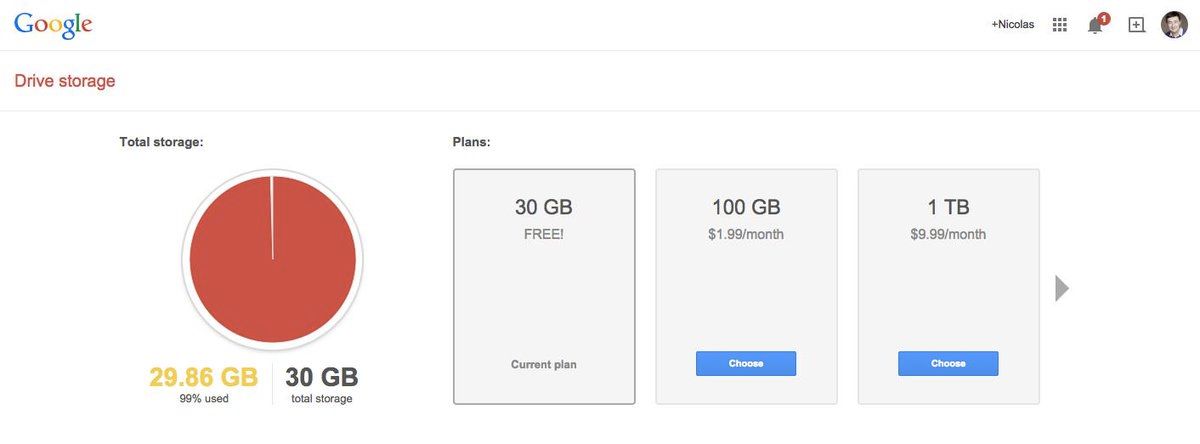Choose the 100 GB plan

746,363
